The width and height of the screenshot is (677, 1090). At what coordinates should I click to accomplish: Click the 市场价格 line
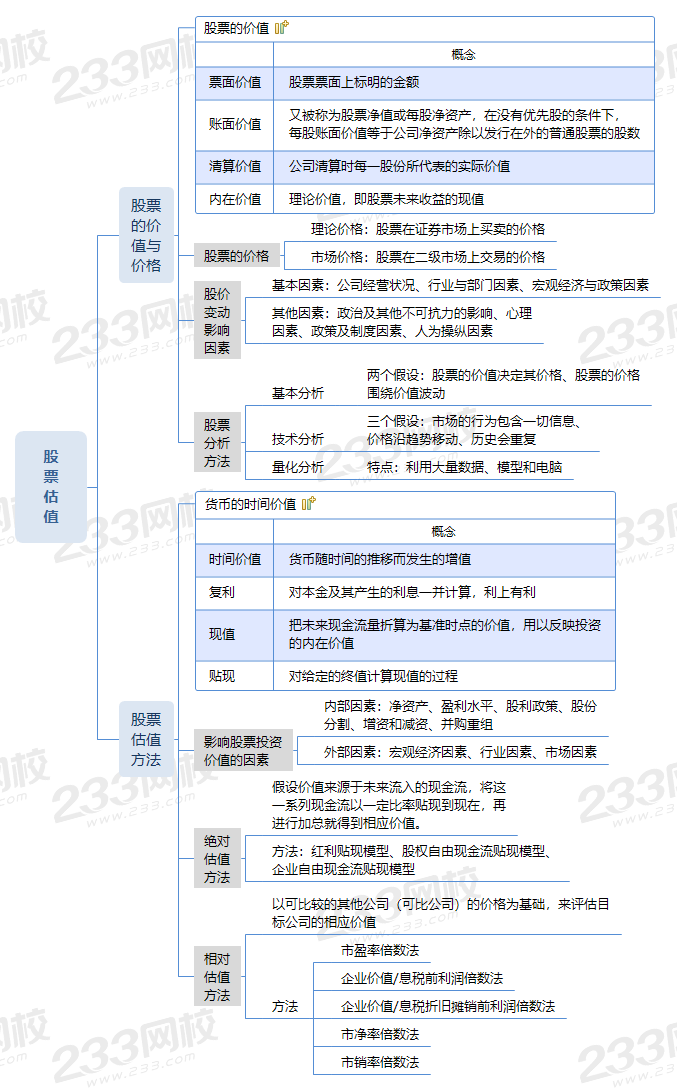pos(427,257)
